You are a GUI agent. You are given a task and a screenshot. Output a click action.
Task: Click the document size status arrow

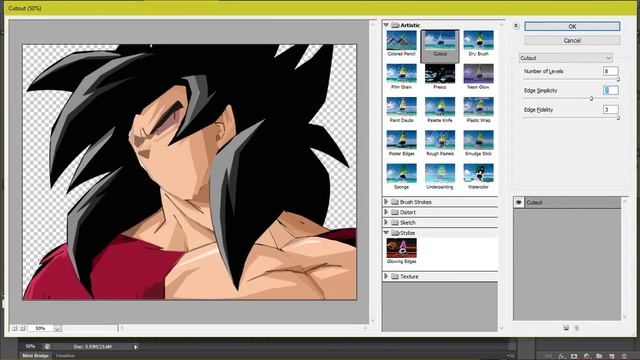(x=136, y=347)
